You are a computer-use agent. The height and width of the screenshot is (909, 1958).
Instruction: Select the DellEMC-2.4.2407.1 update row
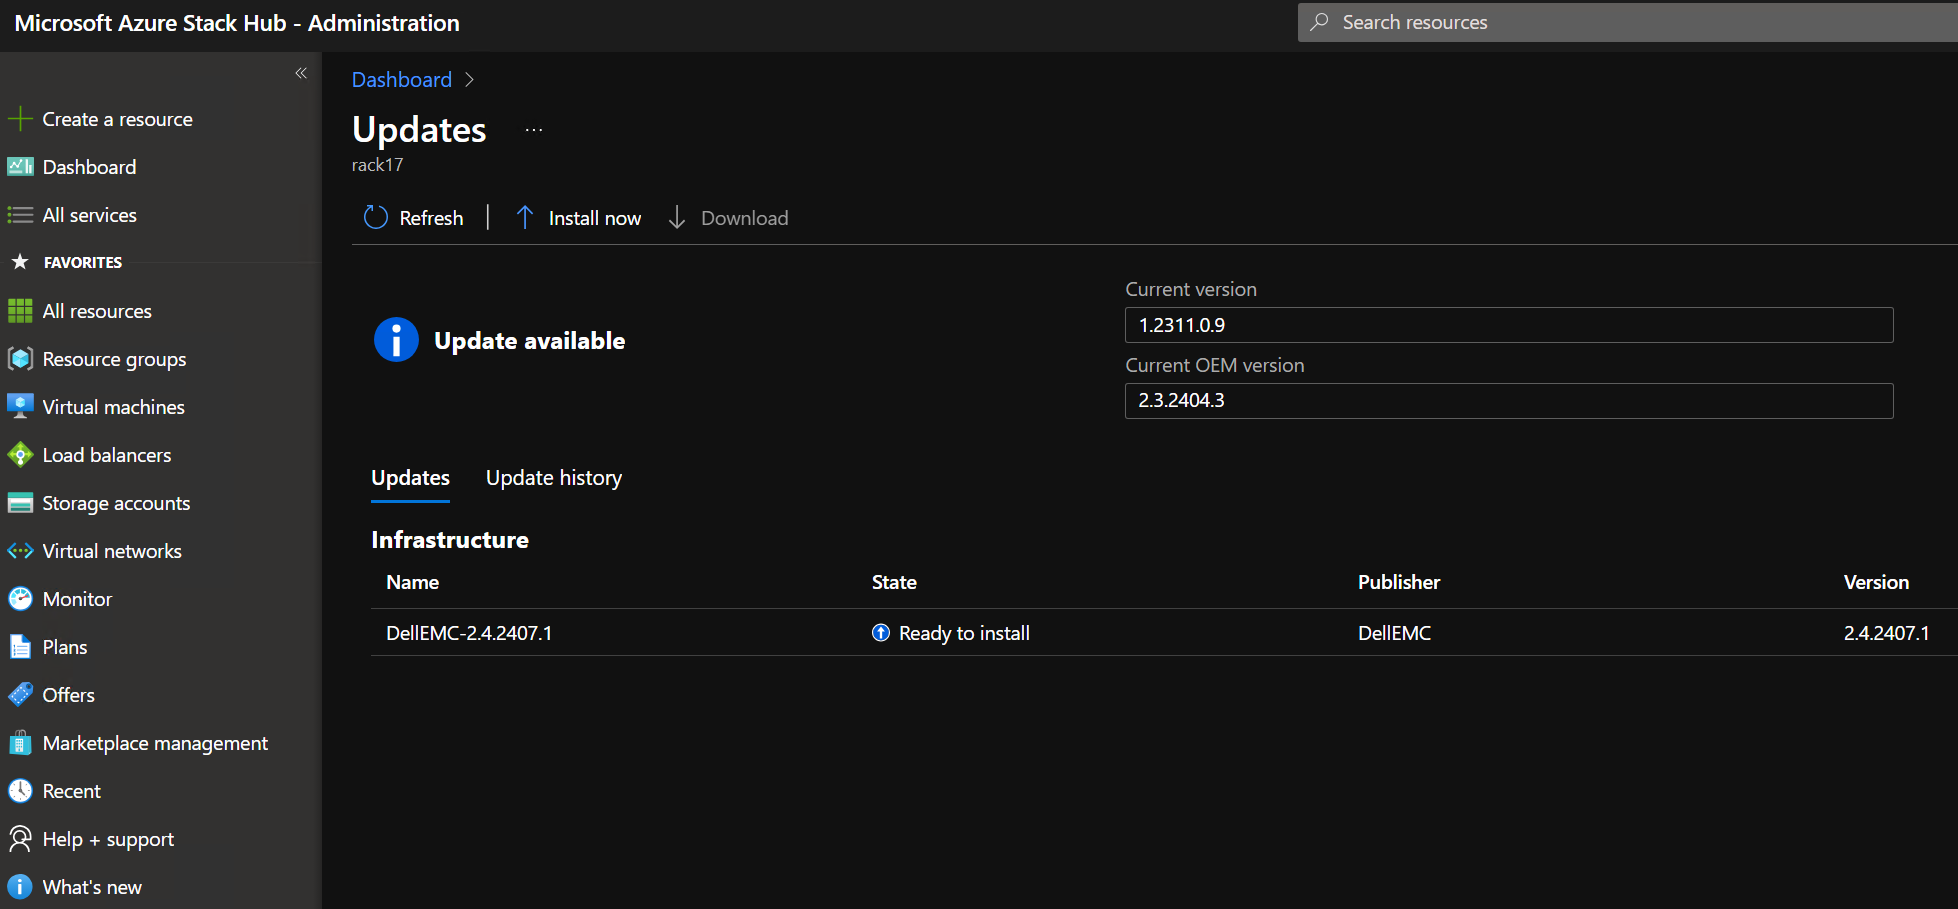469,633
